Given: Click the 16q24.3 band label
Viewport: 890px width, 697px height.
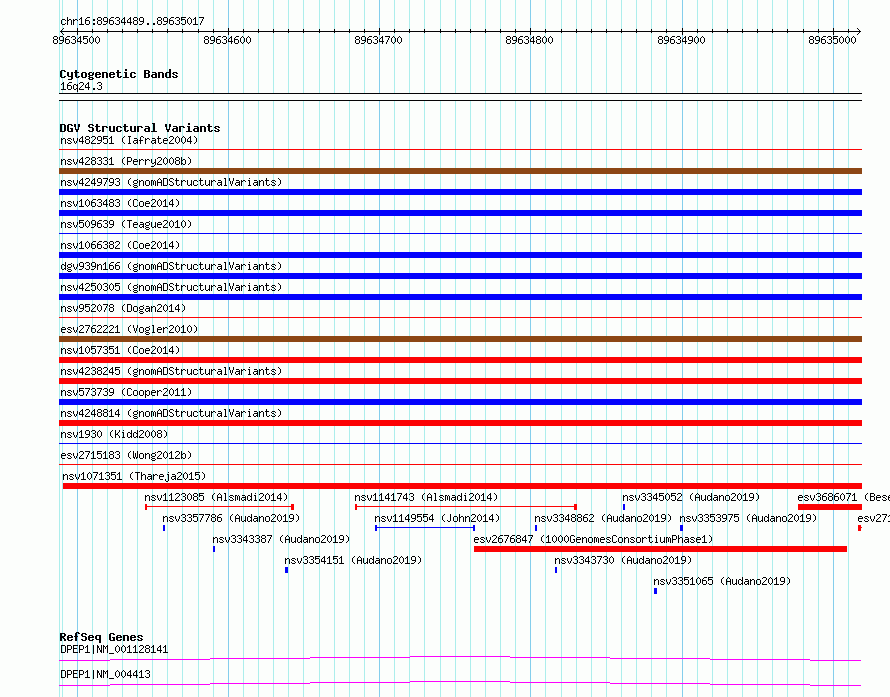Looking at the screenshot, I should (x=81, y=86).
